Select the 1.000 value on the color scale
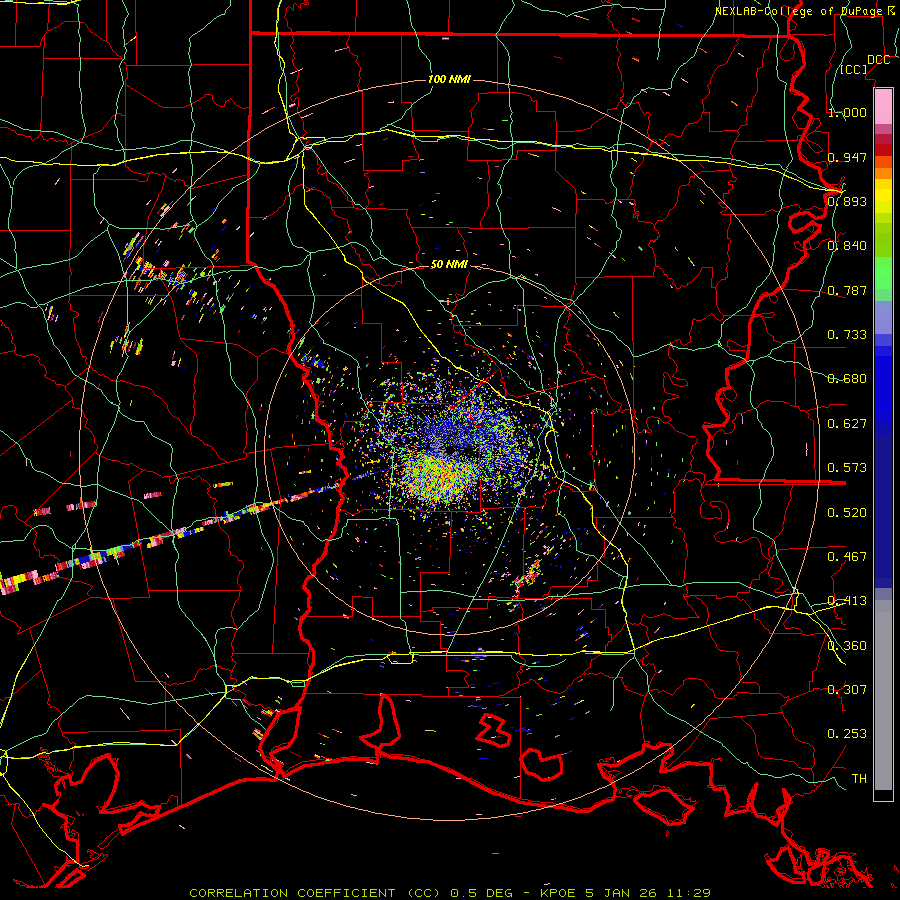This screenshot has width=900, height=900. click(847, 112)
